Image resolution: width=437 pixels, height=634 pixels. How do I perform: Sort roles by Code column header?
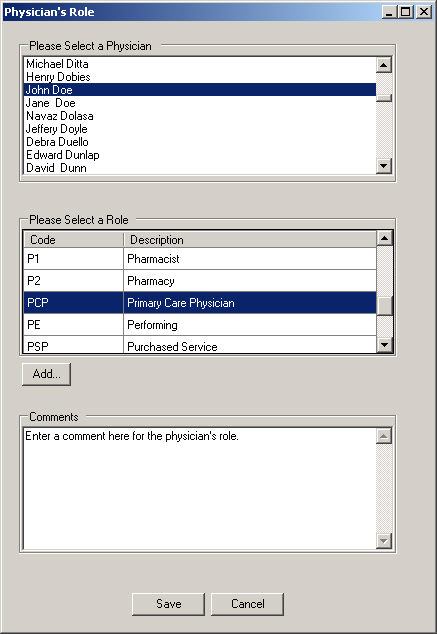coord(73,239)
